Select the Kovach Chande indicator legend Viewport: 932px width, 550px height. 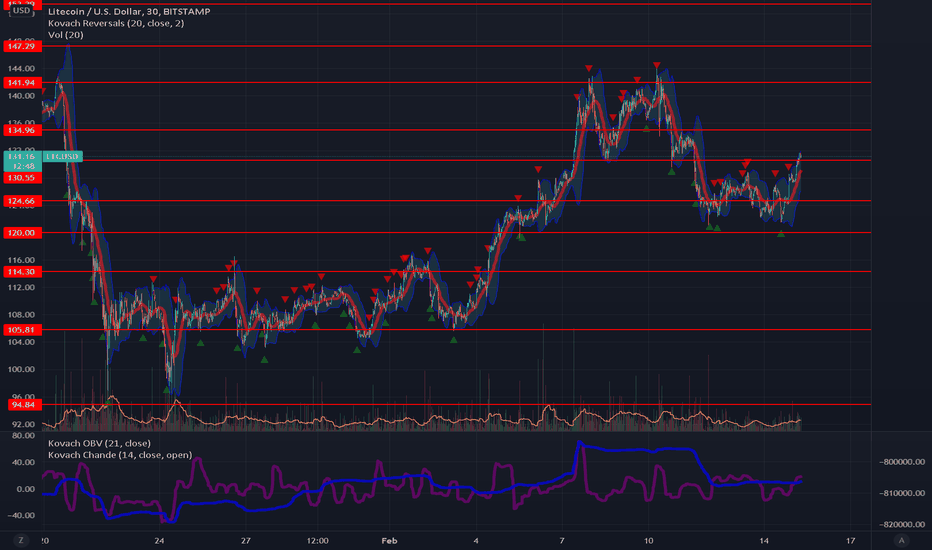pos(120,455)
